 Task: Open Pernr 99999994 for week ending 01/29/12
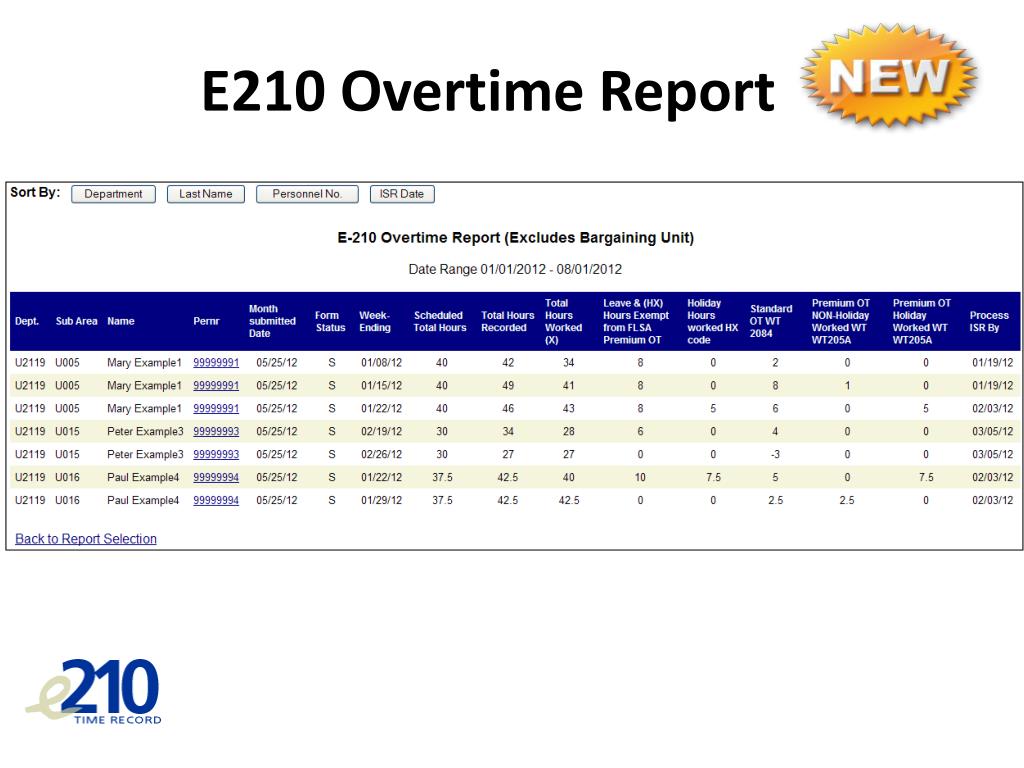point(216,500)
